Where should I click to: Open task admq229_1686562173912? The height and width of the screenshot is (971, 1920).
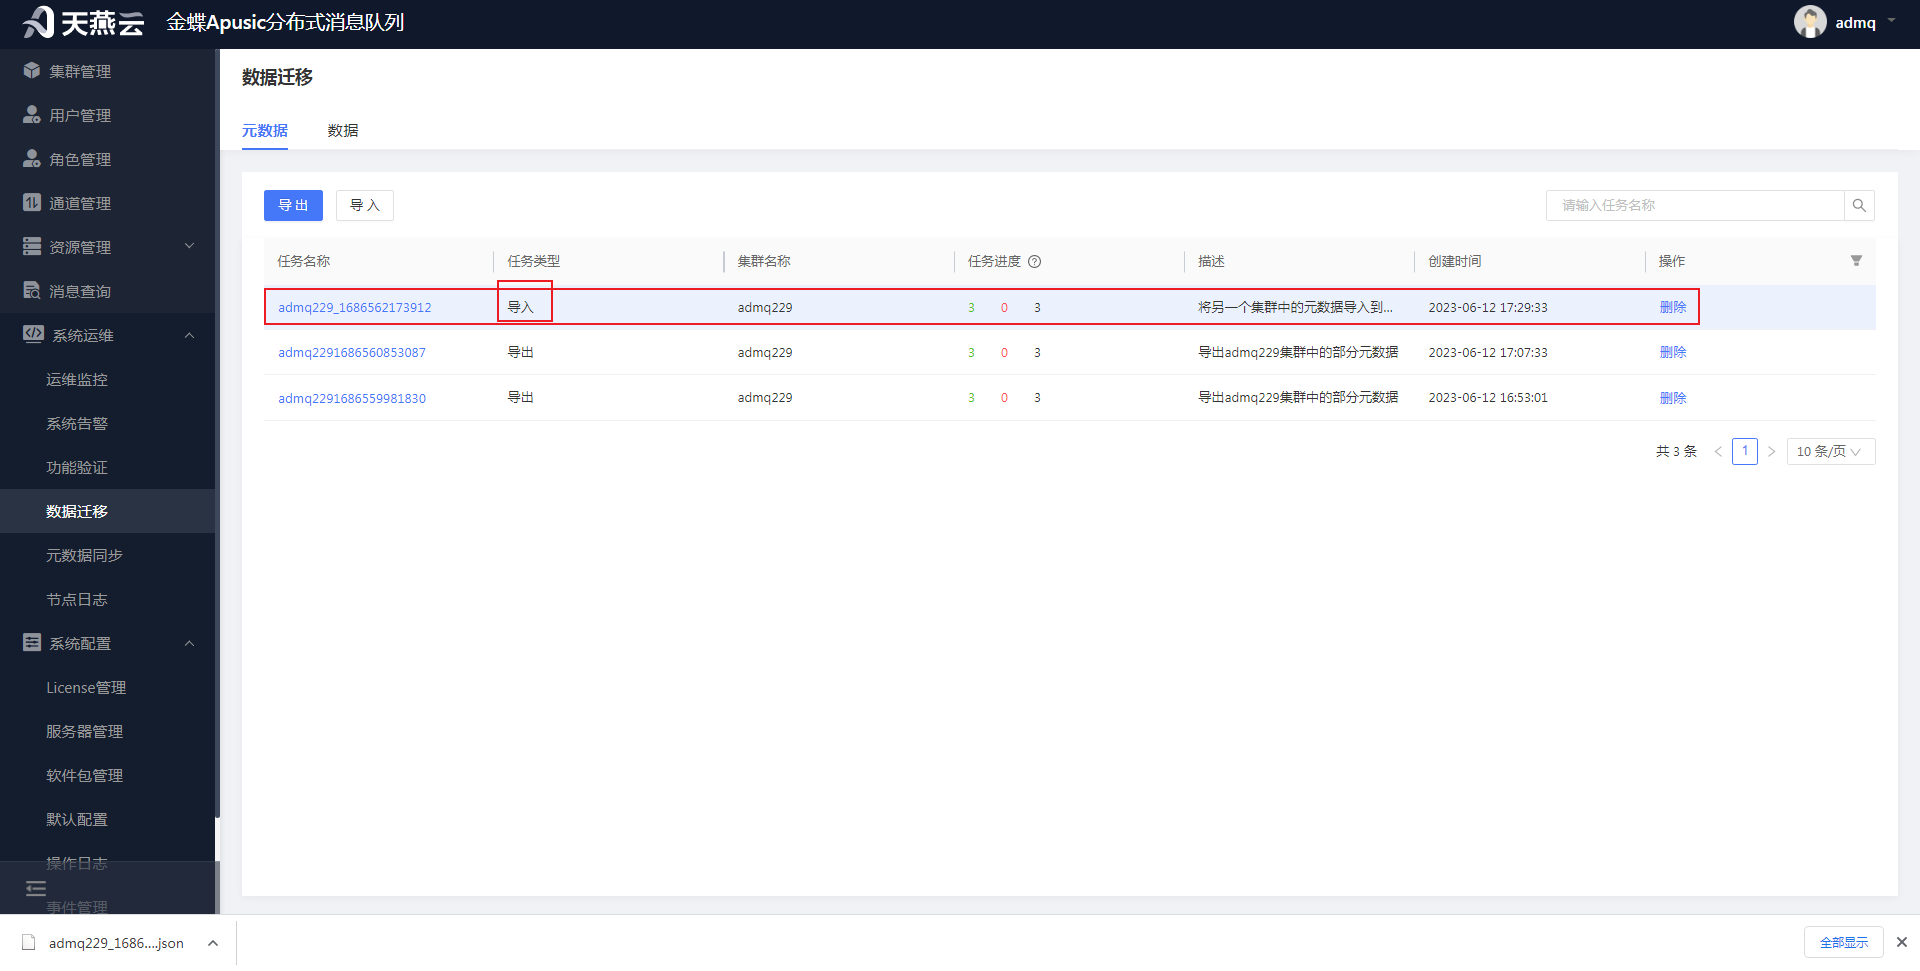click(x=355, y=307)
